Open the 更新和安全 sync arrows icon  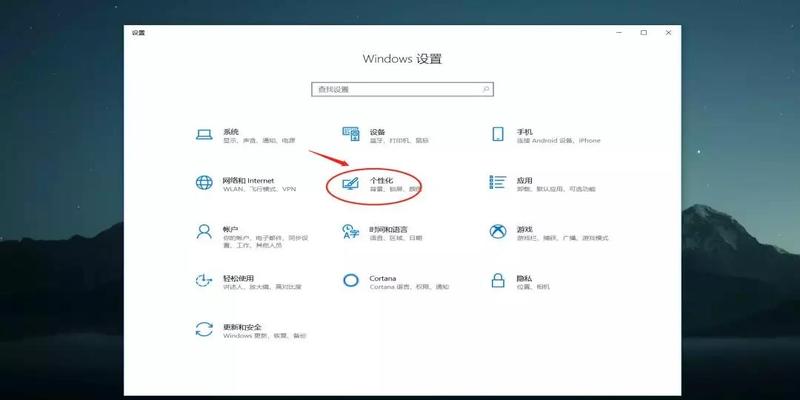pos(204,329)
